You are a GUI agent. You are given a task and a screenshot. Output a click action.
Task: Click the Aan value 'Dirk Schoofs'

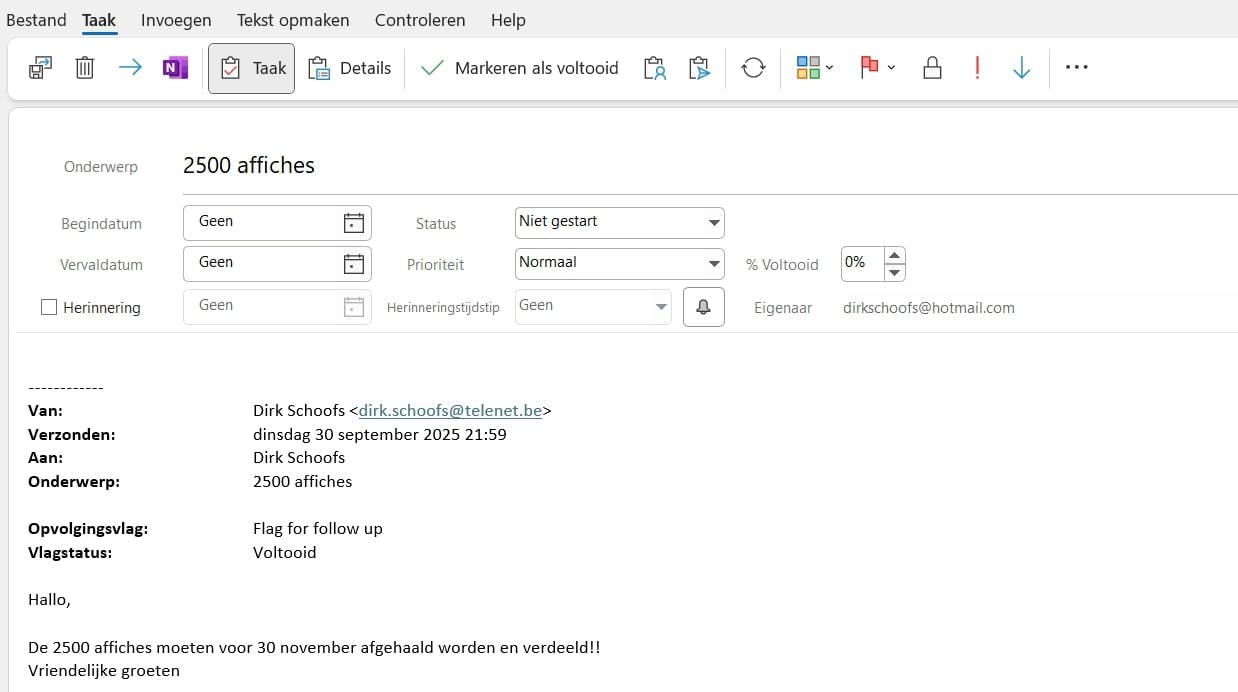299,457
